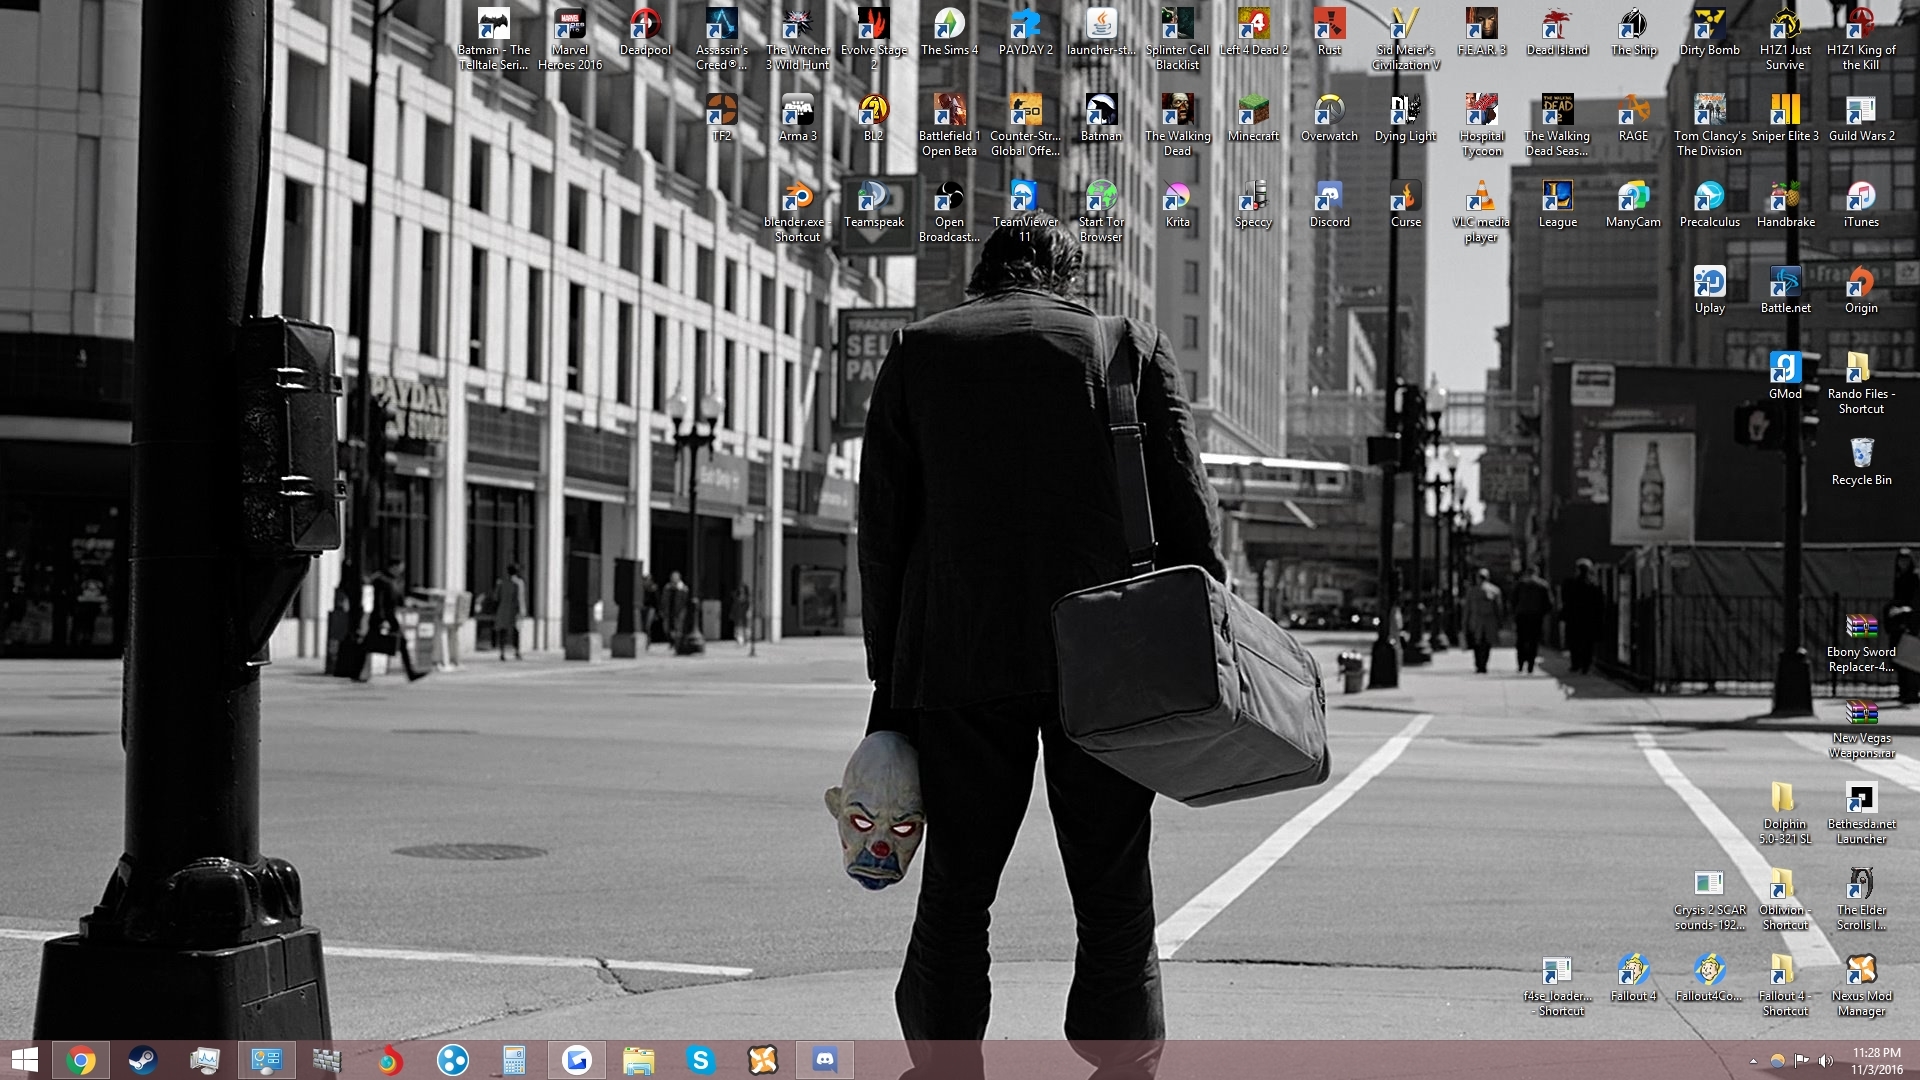Open the Bethesda.net Launcher shortcut
1920x1080 pixels.
coord(1861,814)
